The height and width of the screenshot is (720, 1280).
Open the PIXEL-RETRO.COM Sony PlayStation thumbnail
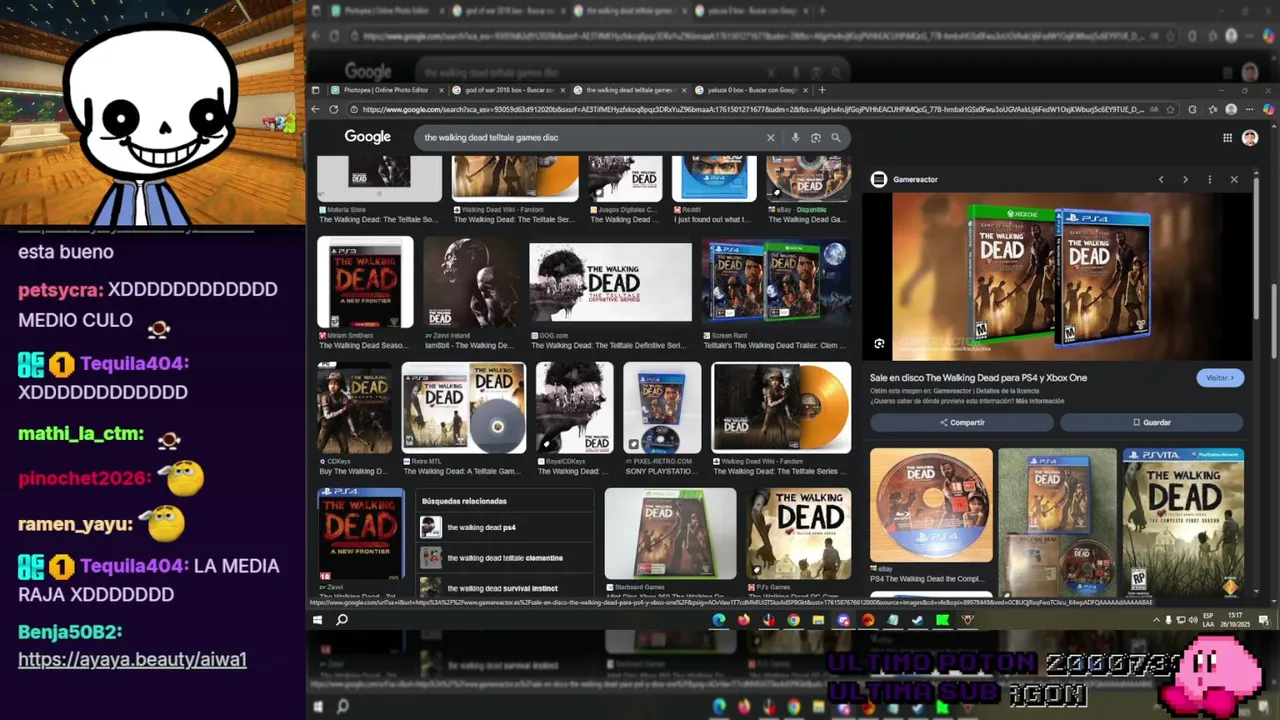tap(662, 408)
